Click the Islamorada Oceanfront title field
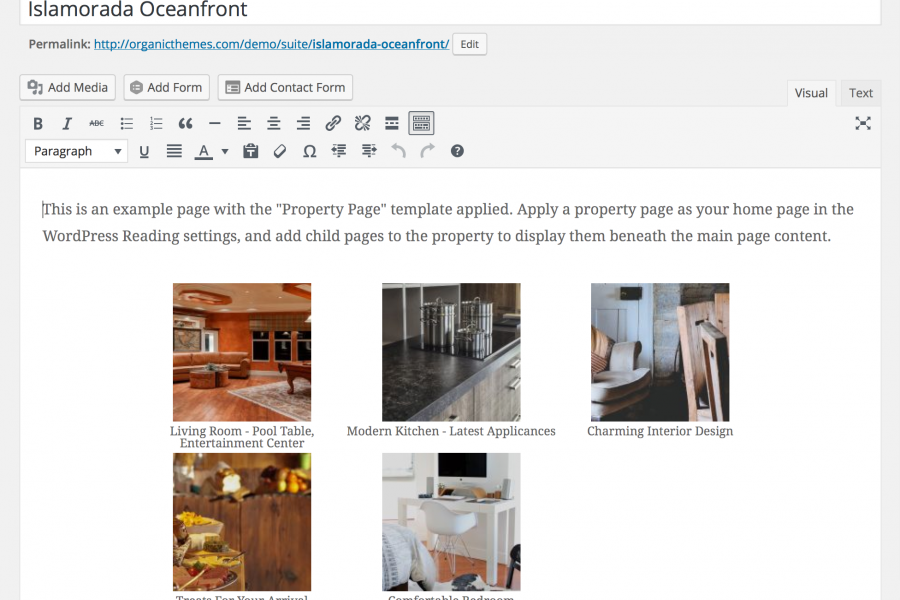This screenshot has width=900, height=600. [450, 10]
